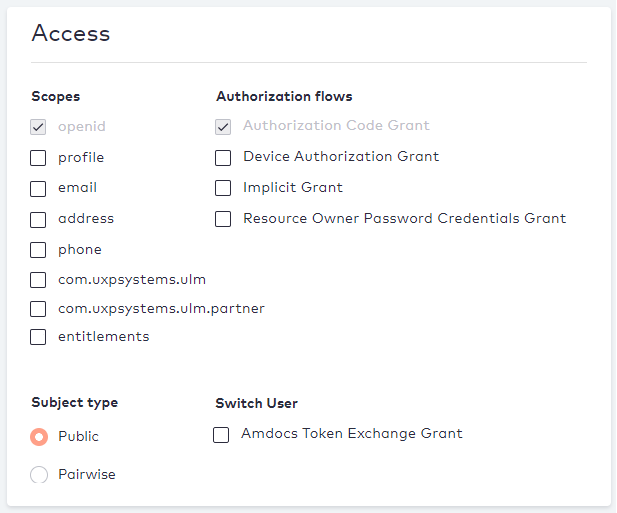Click the 'Public' label text

78,436
